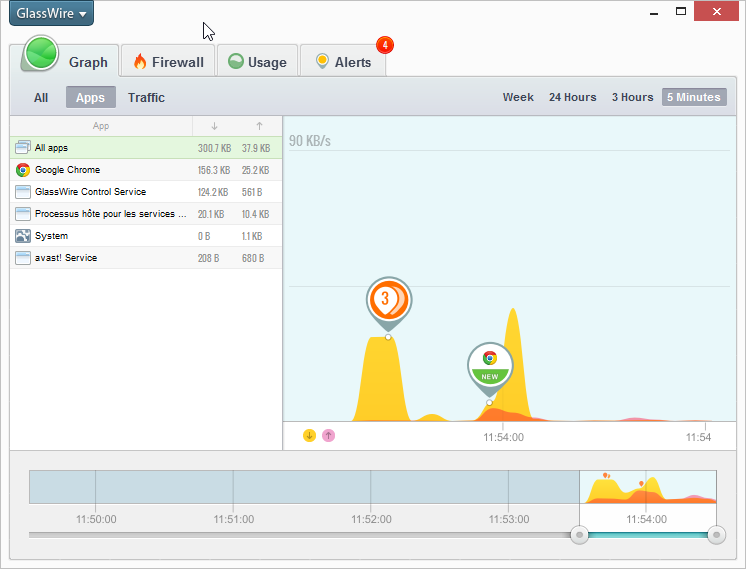Click the timeline overview at 11:52:00

click(371, 487)
